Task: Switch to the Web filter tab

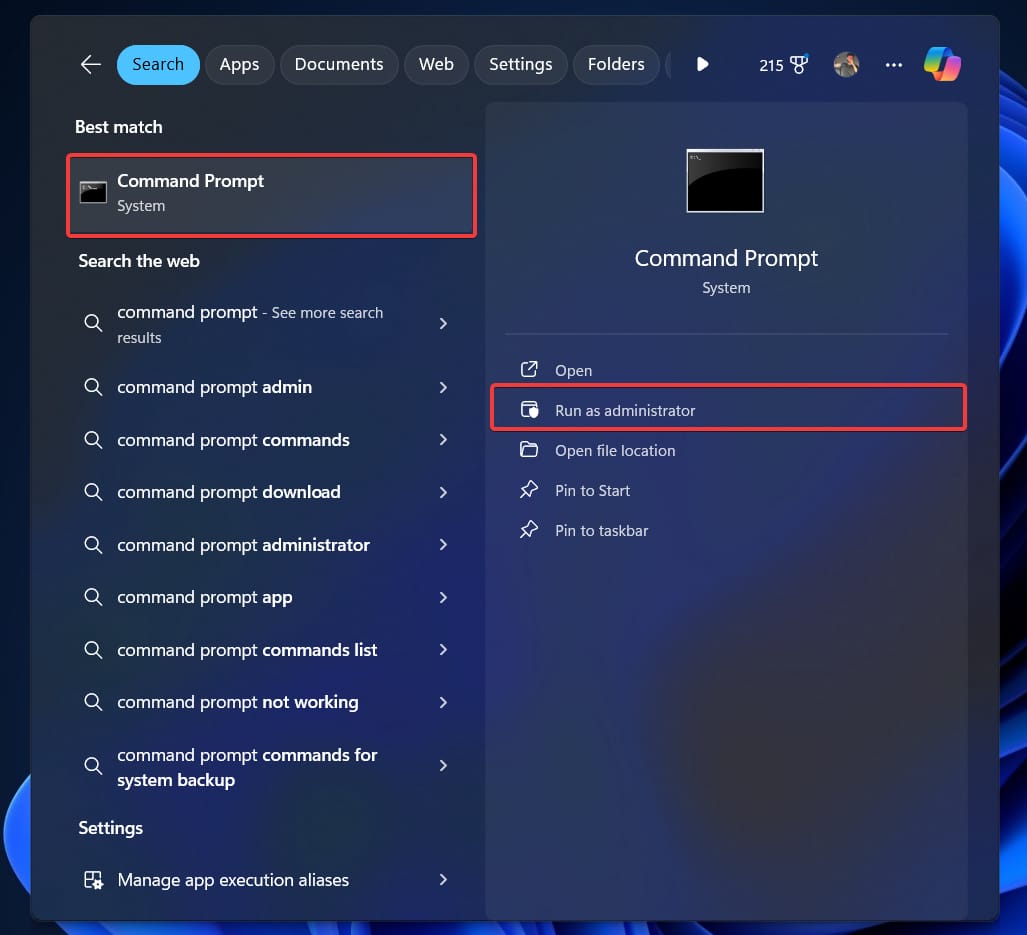Action: tap(436, 64)
